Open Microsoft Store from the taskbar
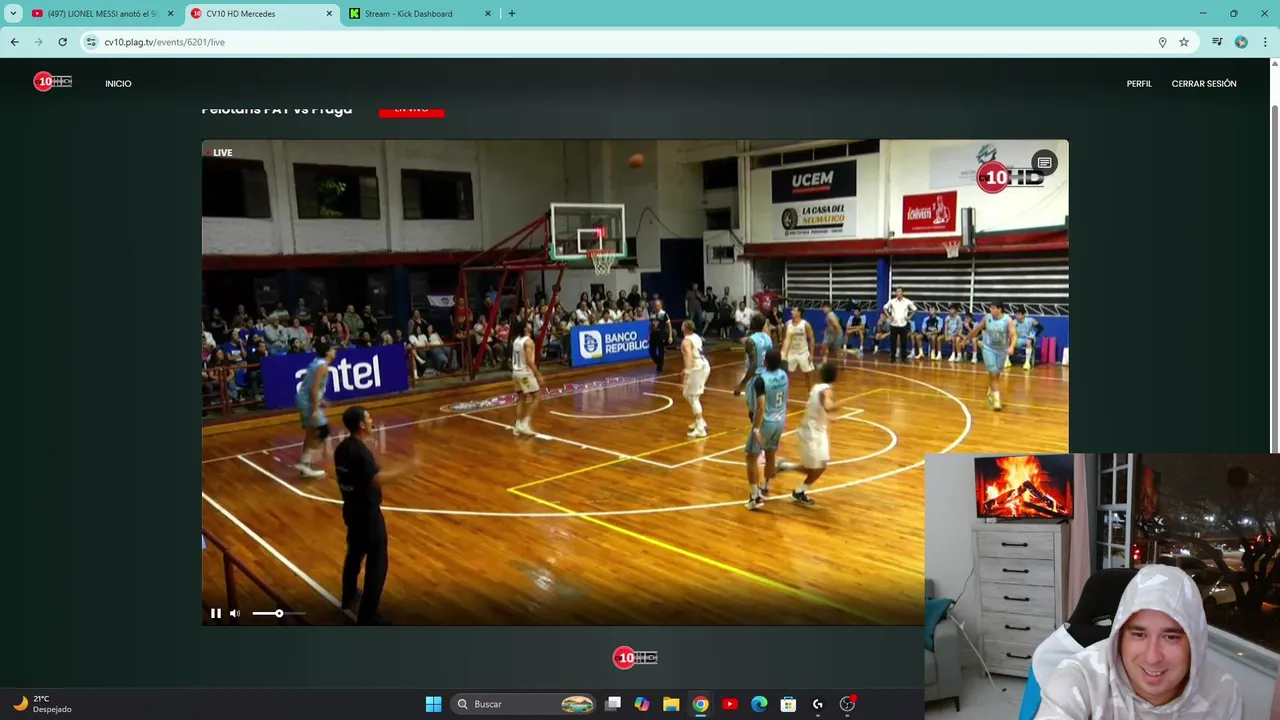The height and width of the screenshot is (720, 1280). (x=788, y=704)
